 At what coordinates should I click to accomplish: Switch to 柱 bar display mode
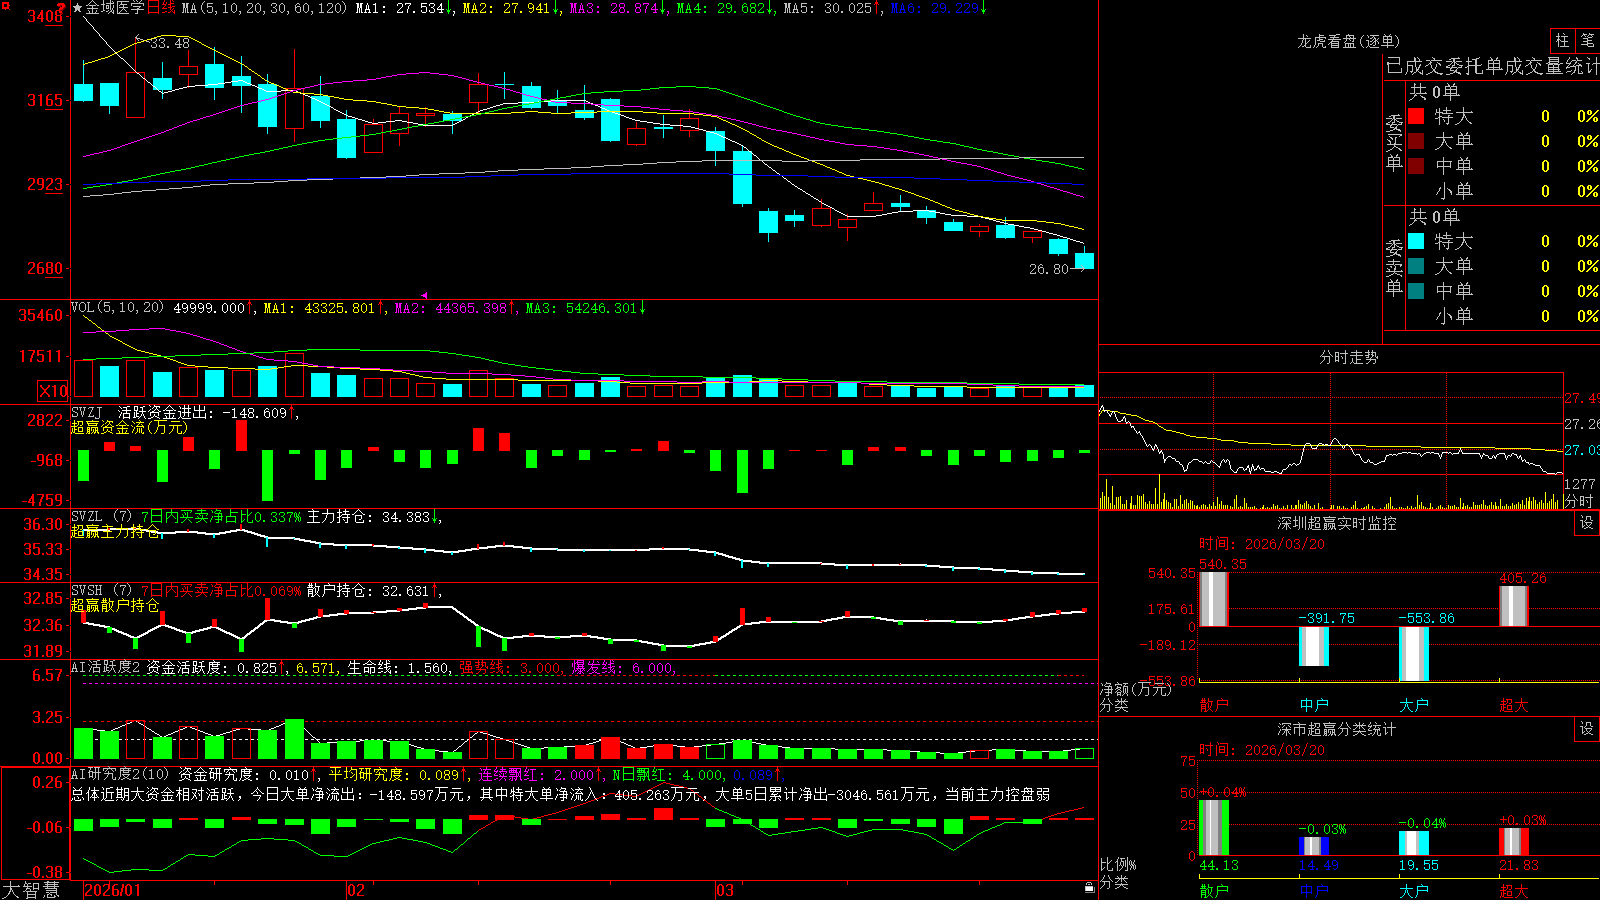point(1562,40)
